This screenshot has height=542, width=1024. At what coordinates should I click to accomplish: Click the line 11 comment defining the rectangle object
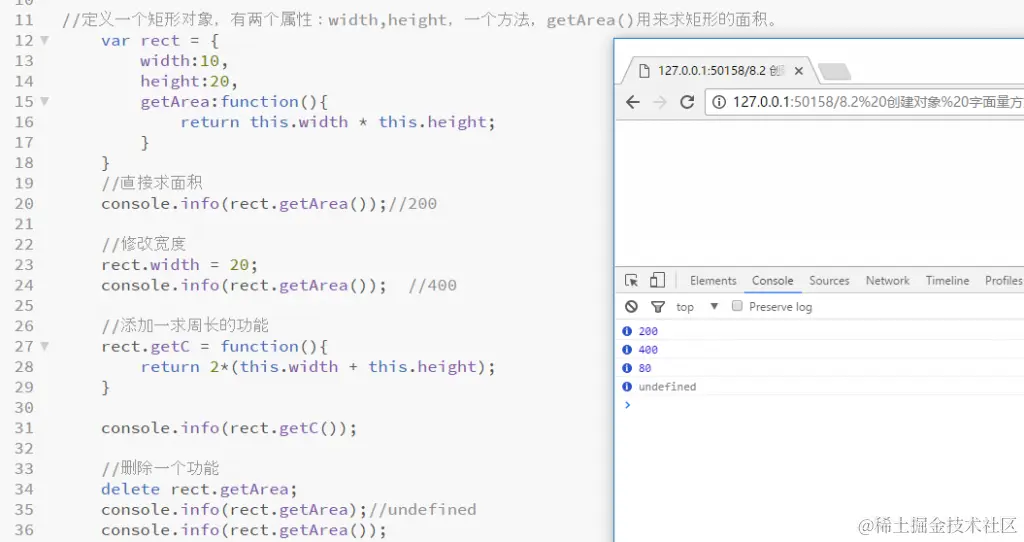coord(420,20)
